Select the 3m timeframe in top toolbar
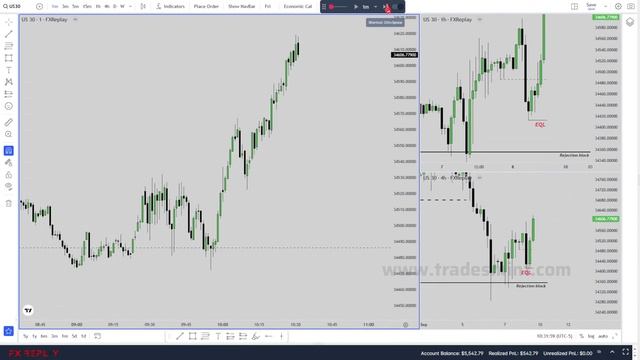This screenshot has width=640, height=360. click(65, 7)
